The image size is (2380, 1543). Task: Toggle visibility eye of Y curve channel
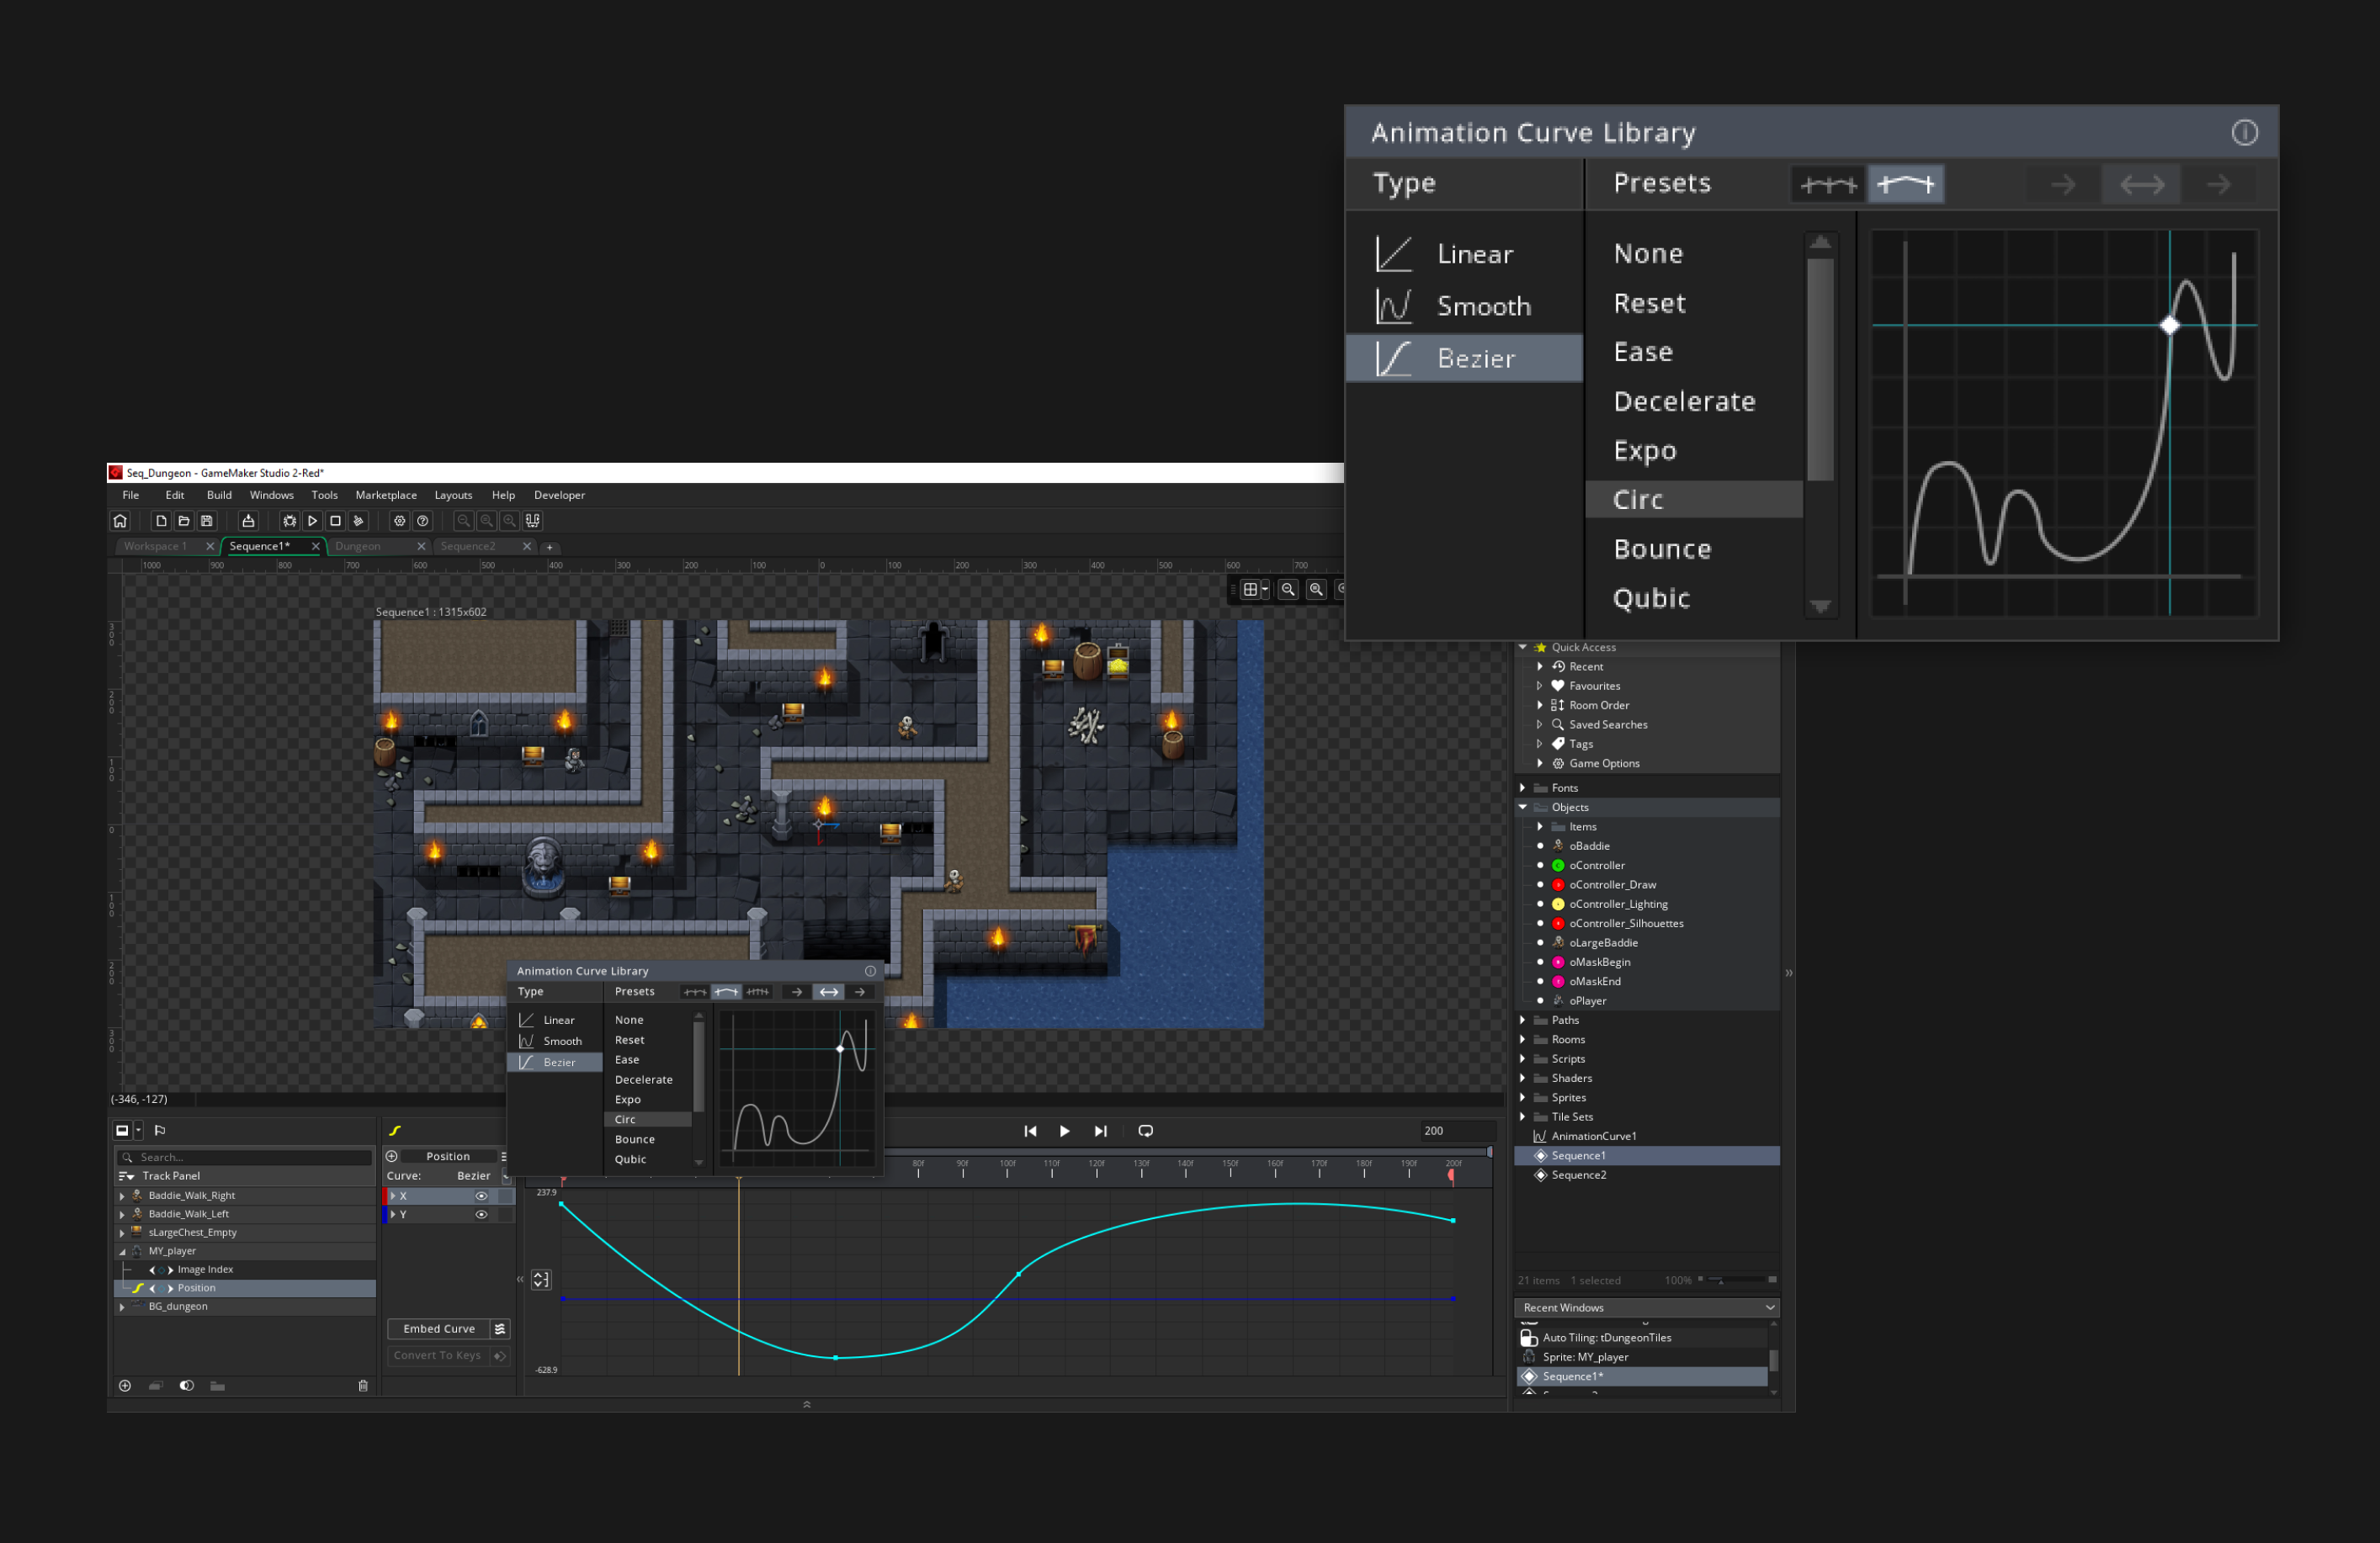coord(481,1215)
